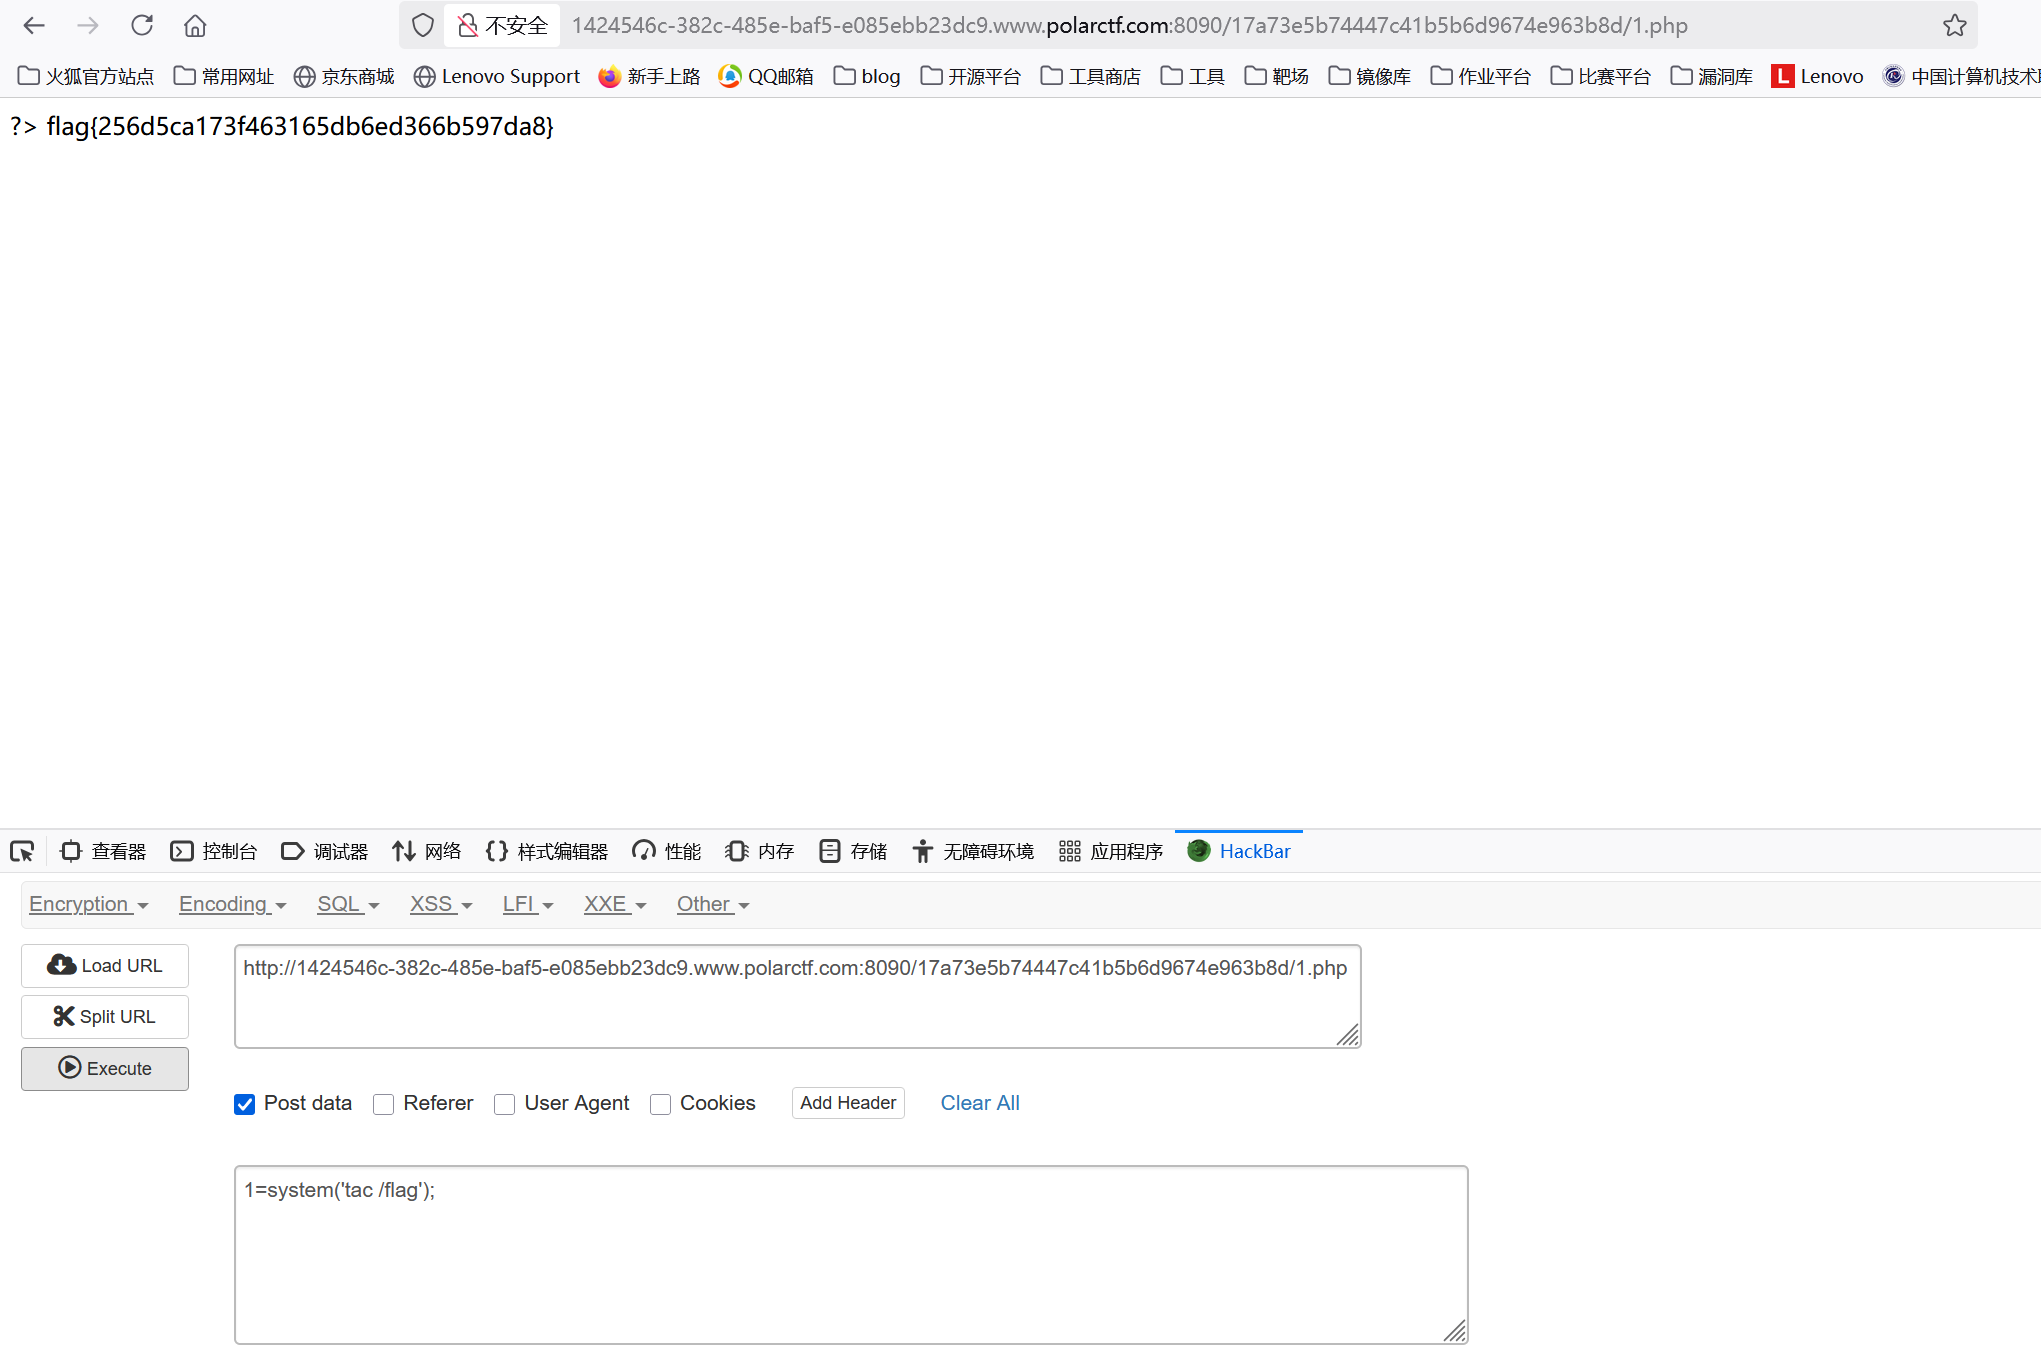Open the QQ邮箱 bookmark
This screenshot has width=2041, height=1359.
point(766,76)
